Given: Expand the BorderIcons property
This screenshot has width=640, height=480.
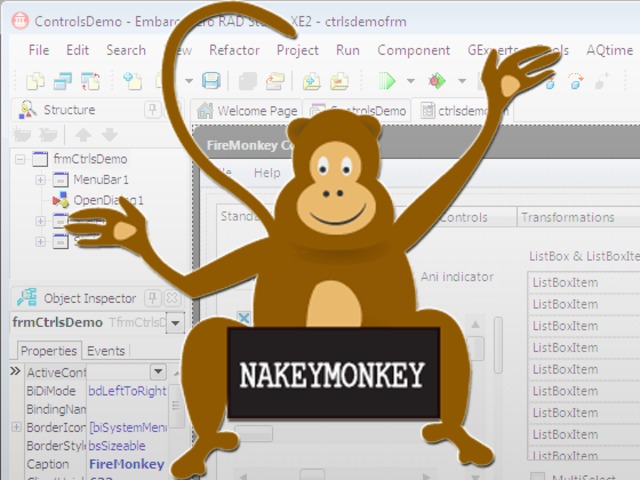Looking at the screenshot, I should point(16,427).
